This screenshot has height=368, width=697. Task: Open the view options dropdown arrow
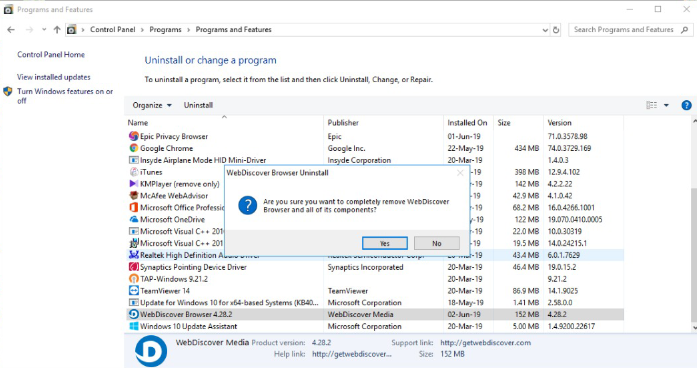point(666,105)
